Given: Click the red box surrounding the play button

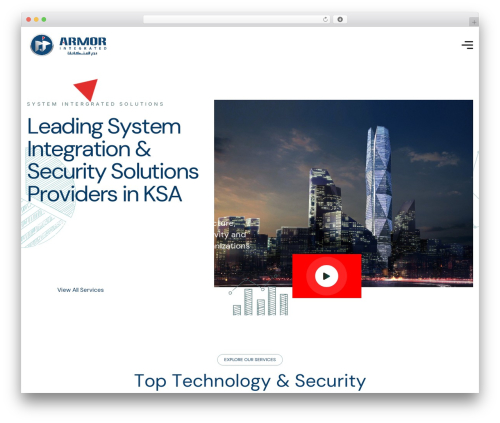Looking at the screenshot, I should coord(327,276).
